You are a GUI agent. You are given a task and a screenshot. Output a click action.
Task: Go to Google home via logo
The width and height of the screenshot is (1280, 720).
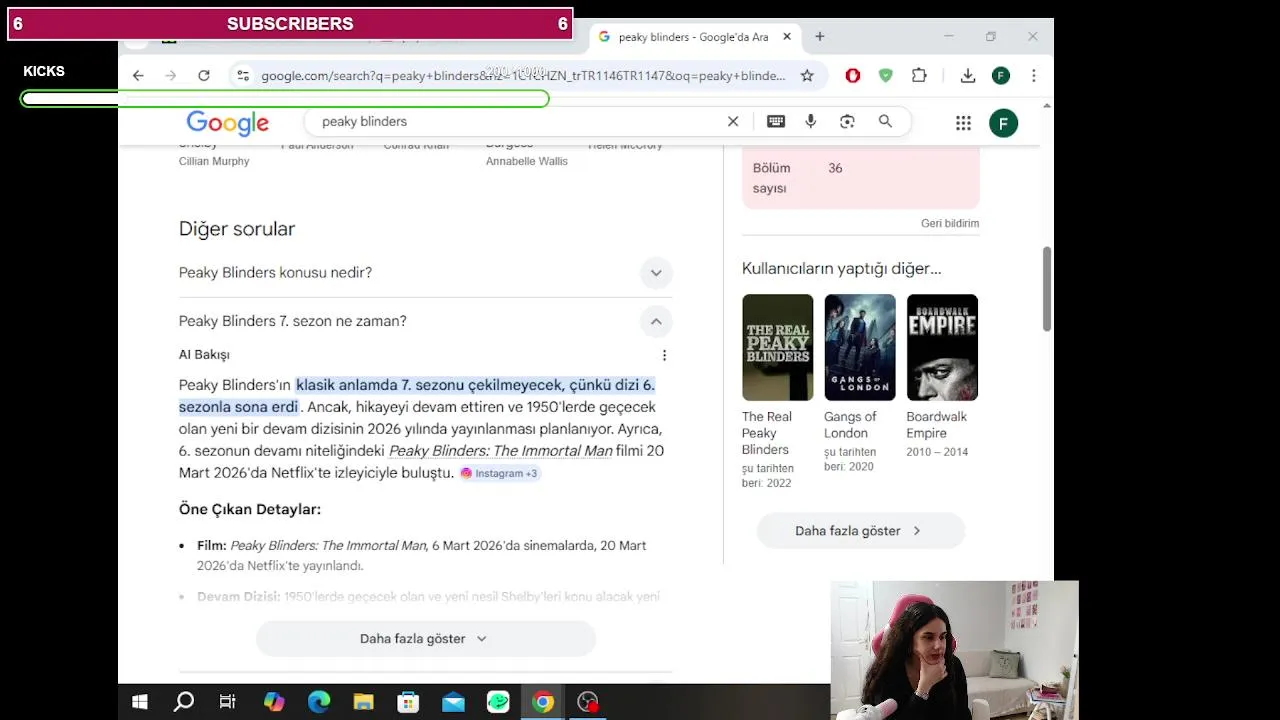point(227,123)
